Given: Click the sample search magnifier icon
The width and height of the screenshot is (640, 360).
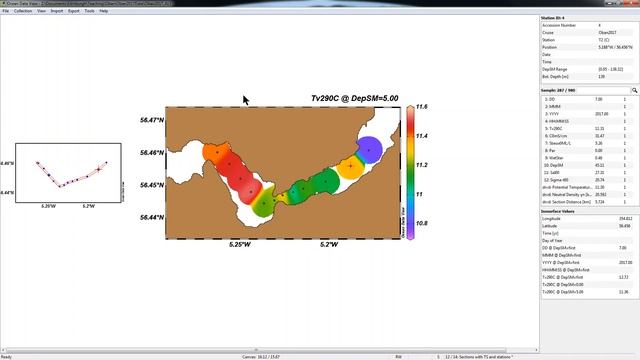Looking at the screenshot, I should 635,90.
